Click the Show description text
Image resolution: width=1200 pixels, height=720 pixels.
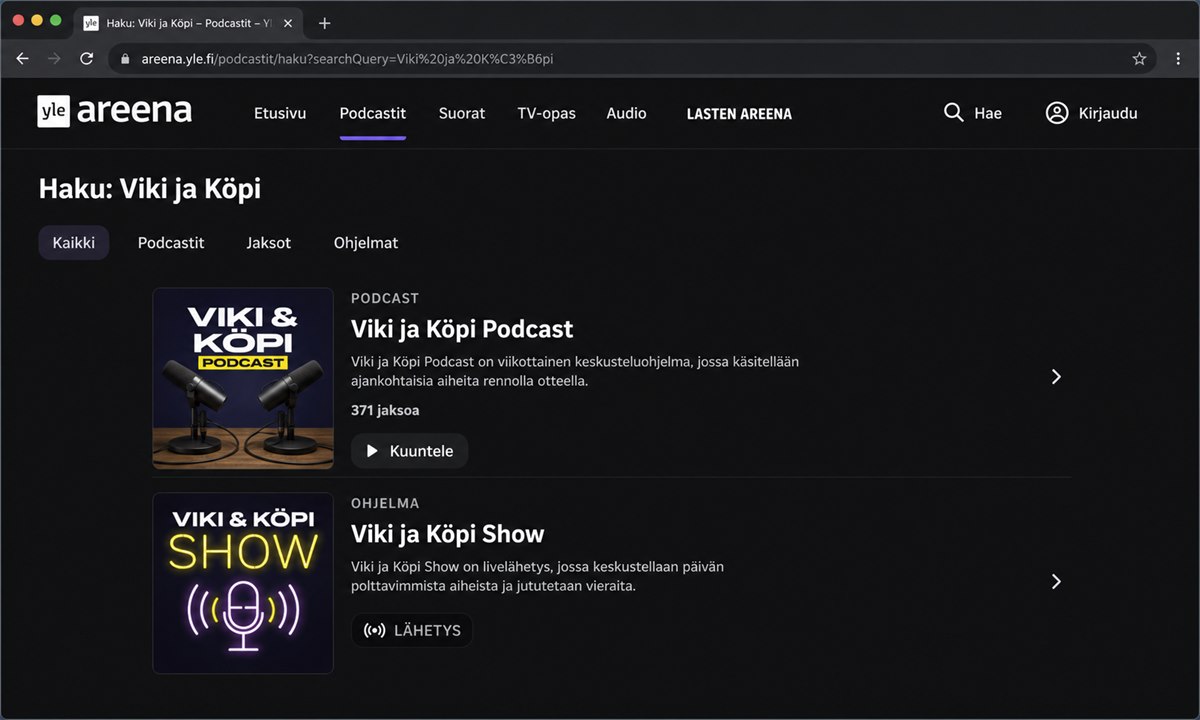tap(538, 576)
